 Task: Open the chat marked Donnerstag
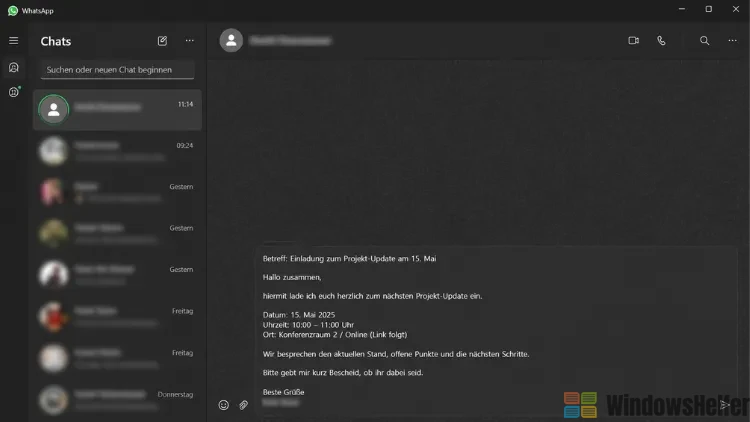[x=117, y=400]
